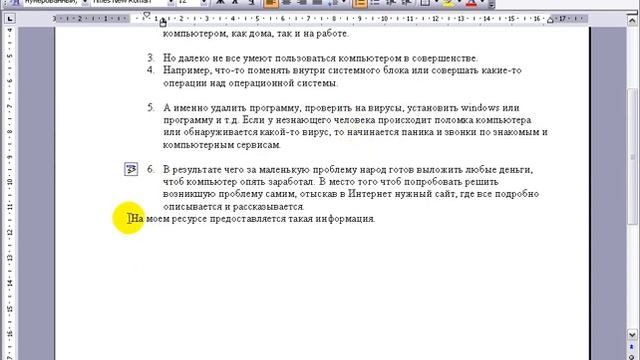Click the list number "6."
640x360 pixels.
[x=151, y=169]
